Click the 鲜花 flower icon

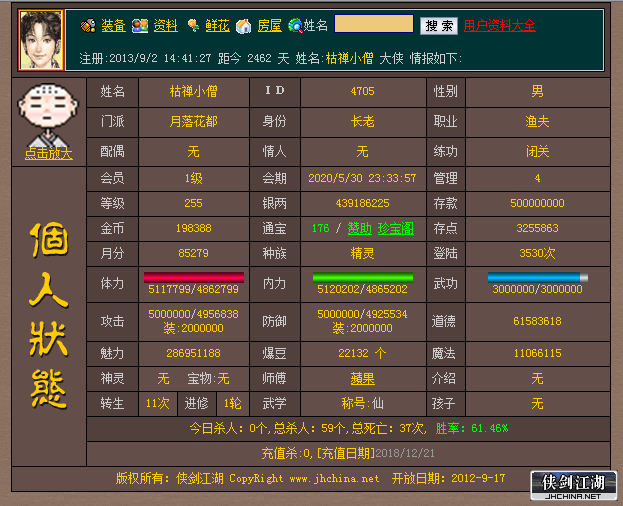click(x=193, y=26)
